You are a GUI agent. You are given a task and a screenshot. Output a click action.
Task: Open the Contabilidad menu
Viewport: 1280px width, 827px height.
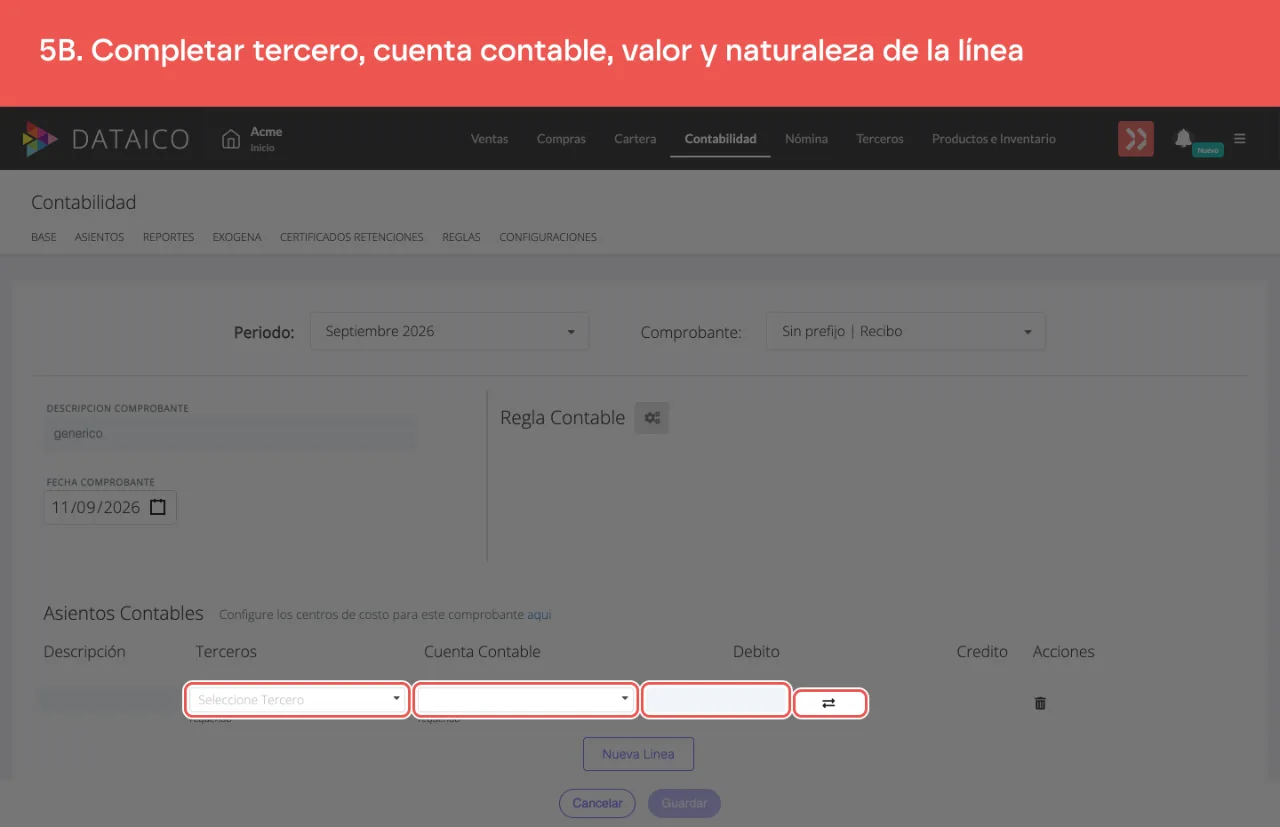[720, 139]
